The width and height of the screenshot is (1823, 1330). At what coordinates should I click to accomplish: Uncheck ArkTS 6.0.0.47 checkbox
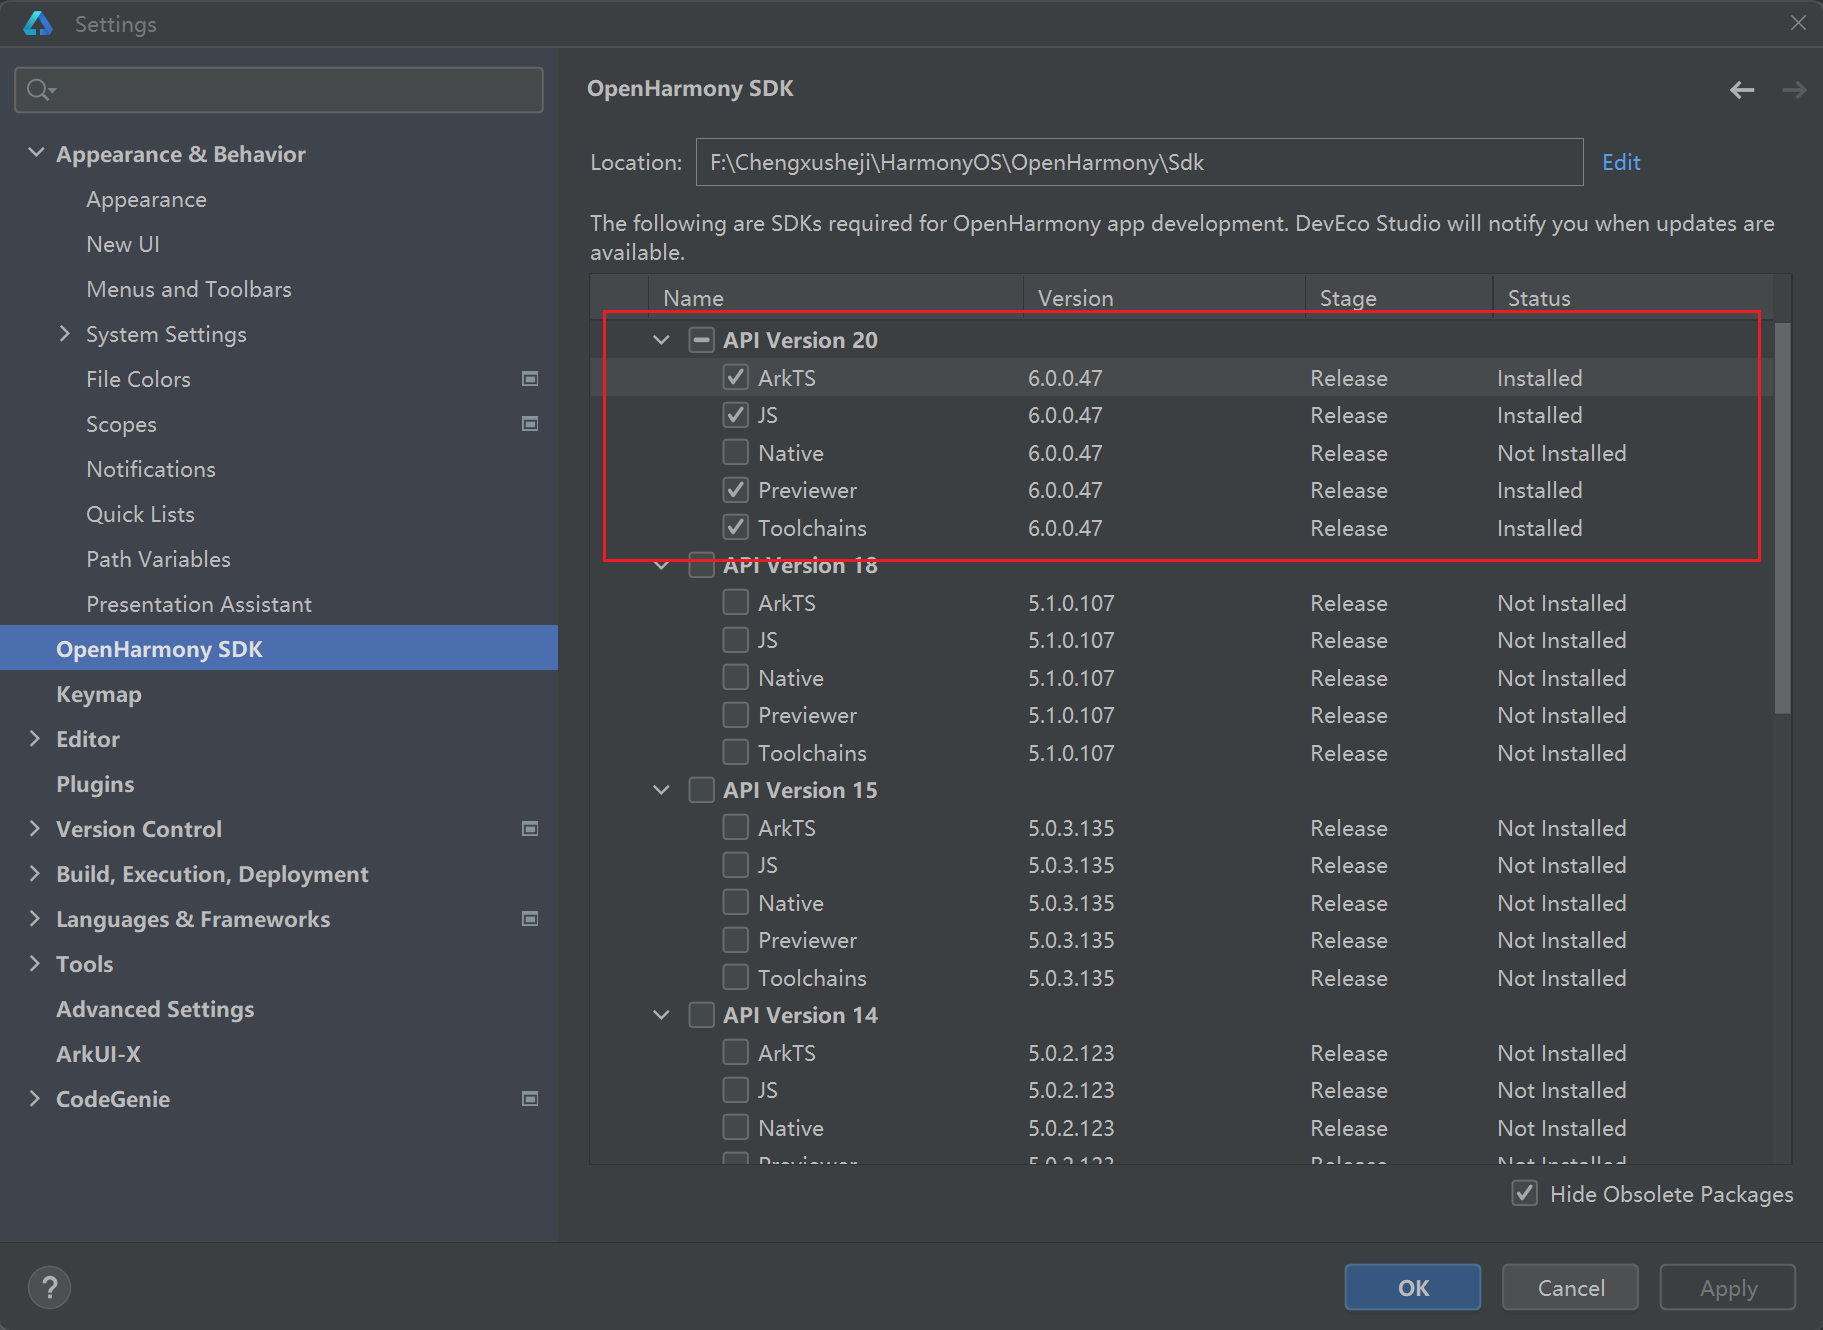[736, 377]
